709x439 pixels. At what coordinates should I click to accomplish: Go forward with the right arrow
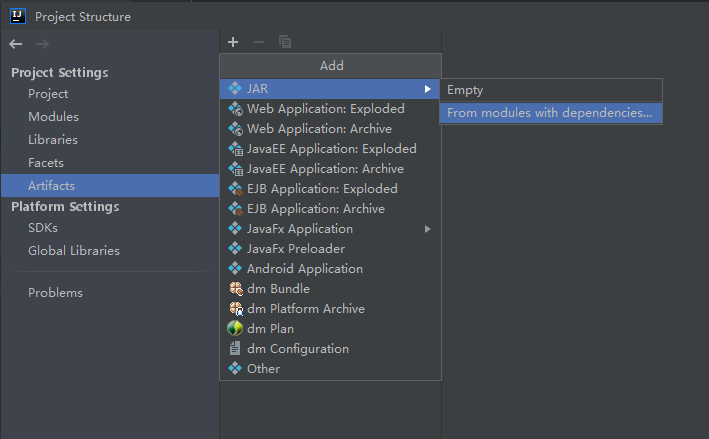[43, 44]
